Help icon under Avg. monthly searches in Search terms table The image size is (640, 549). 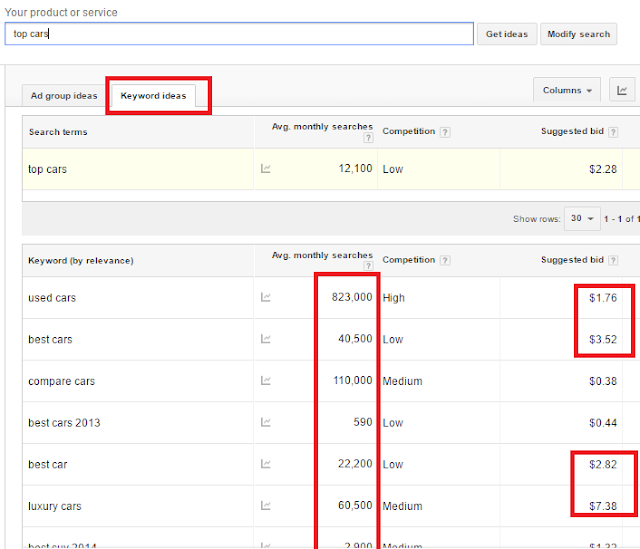point(368,138)
